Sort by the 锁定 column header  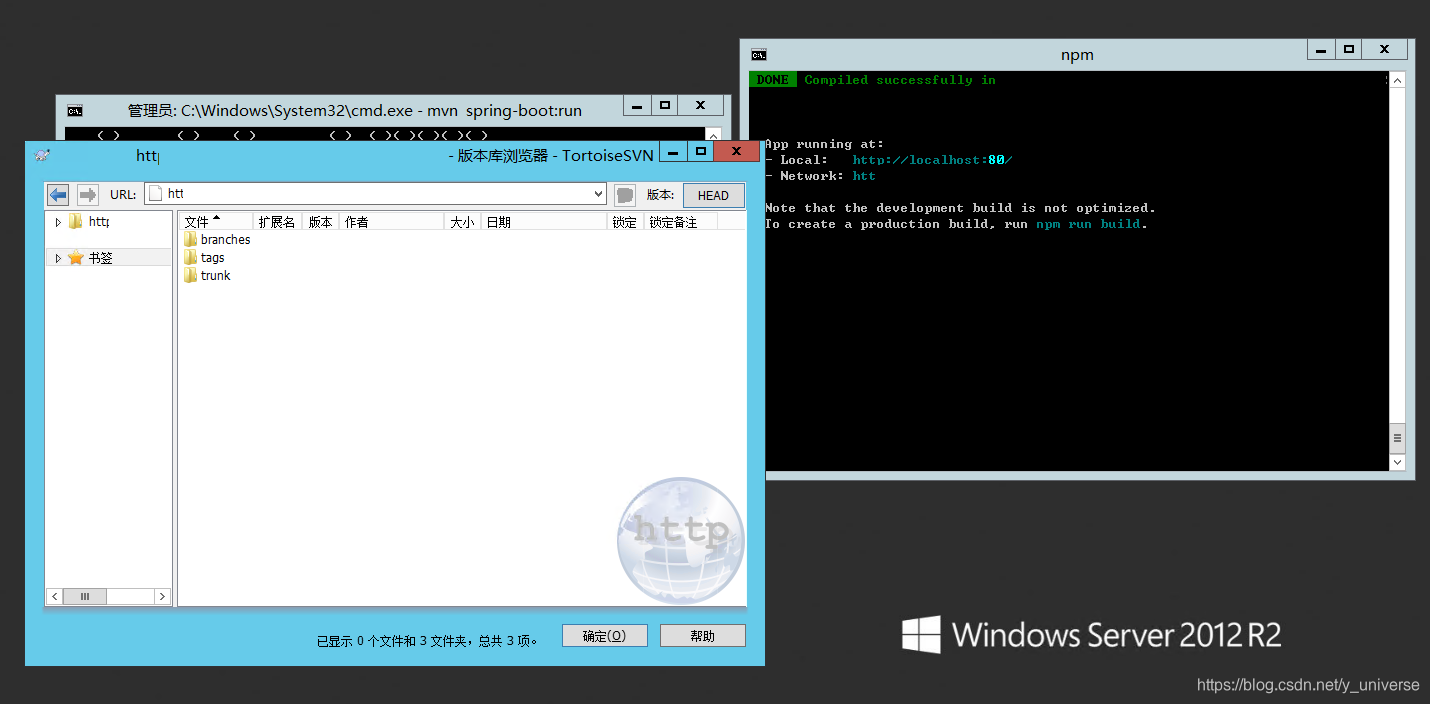tap(625, 222)
